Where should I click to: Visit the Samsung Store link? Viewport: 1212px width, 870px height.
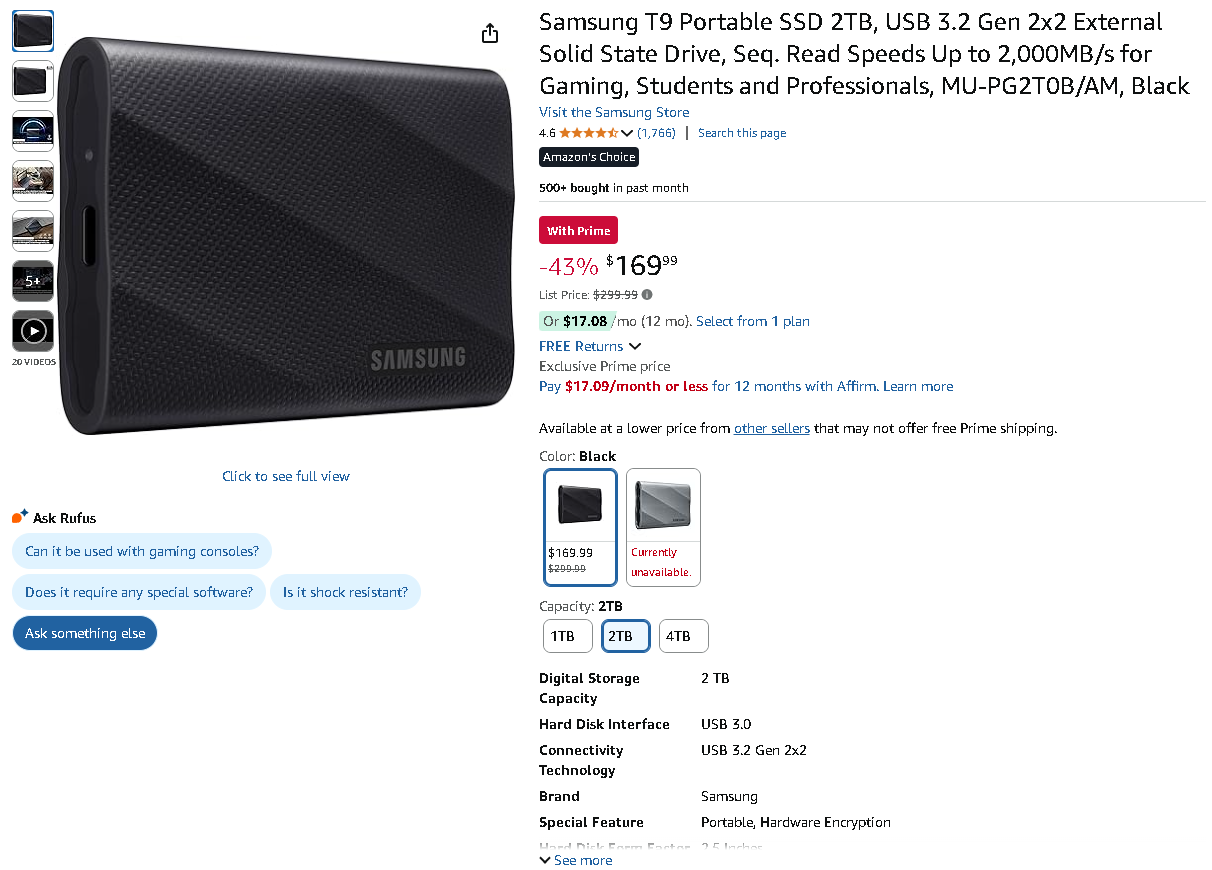[x=613, y=112]
